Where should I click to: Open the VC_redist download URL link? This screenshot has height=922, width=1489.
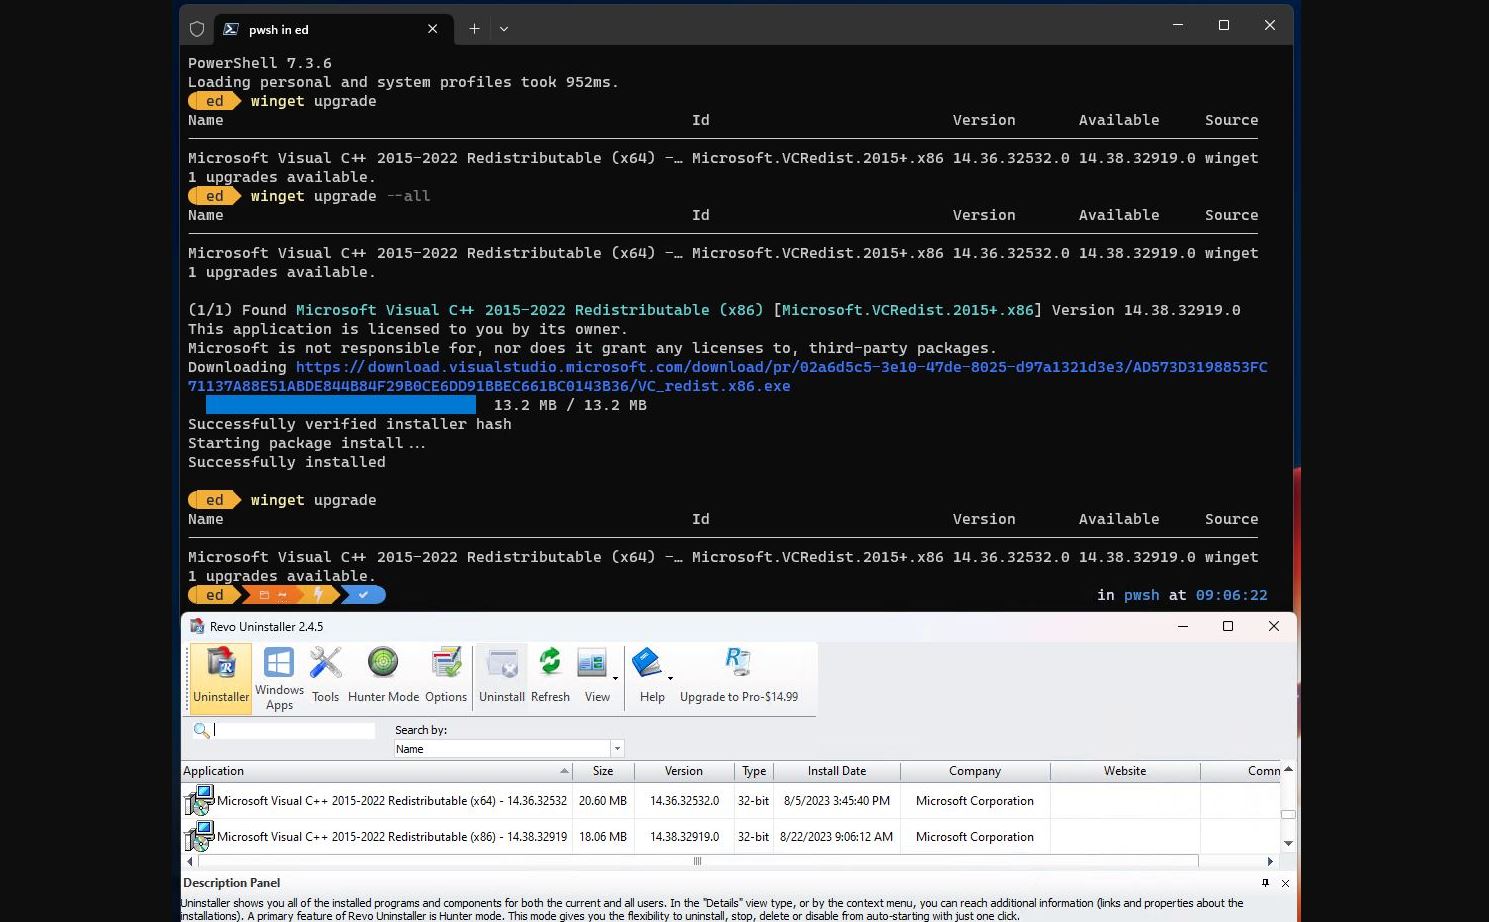click(728, 377)
